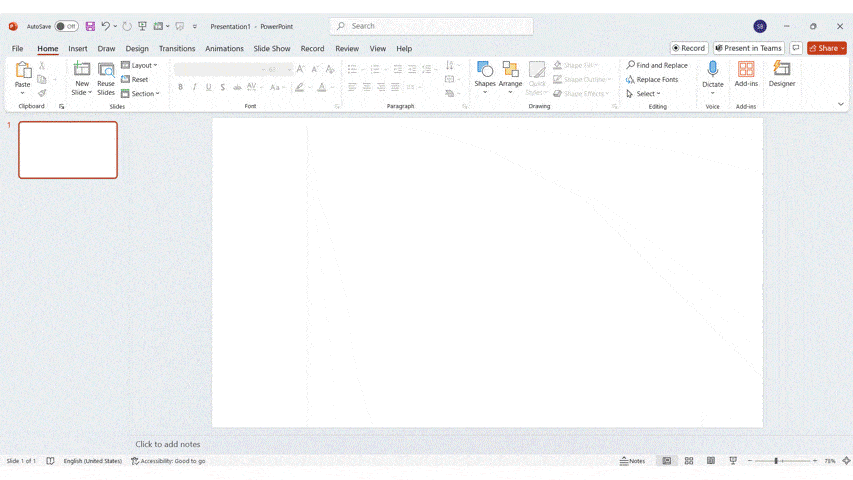The width and height of the screenshot is (853, 480).
Task: Click Present in Teams button
Action: (x=749, y=48)
